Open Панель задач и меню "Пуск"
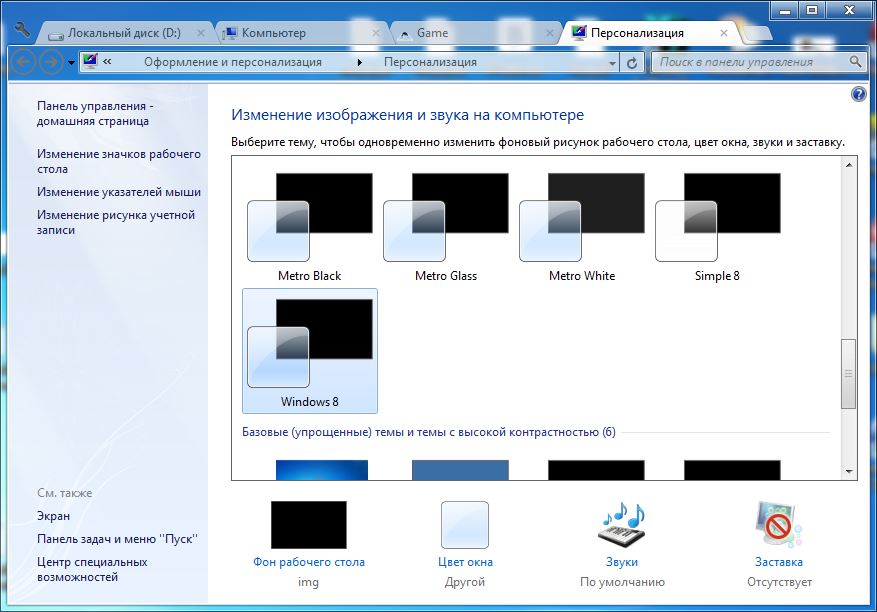Viewport: 877px width, 612px height. click(x=117, y=539)
